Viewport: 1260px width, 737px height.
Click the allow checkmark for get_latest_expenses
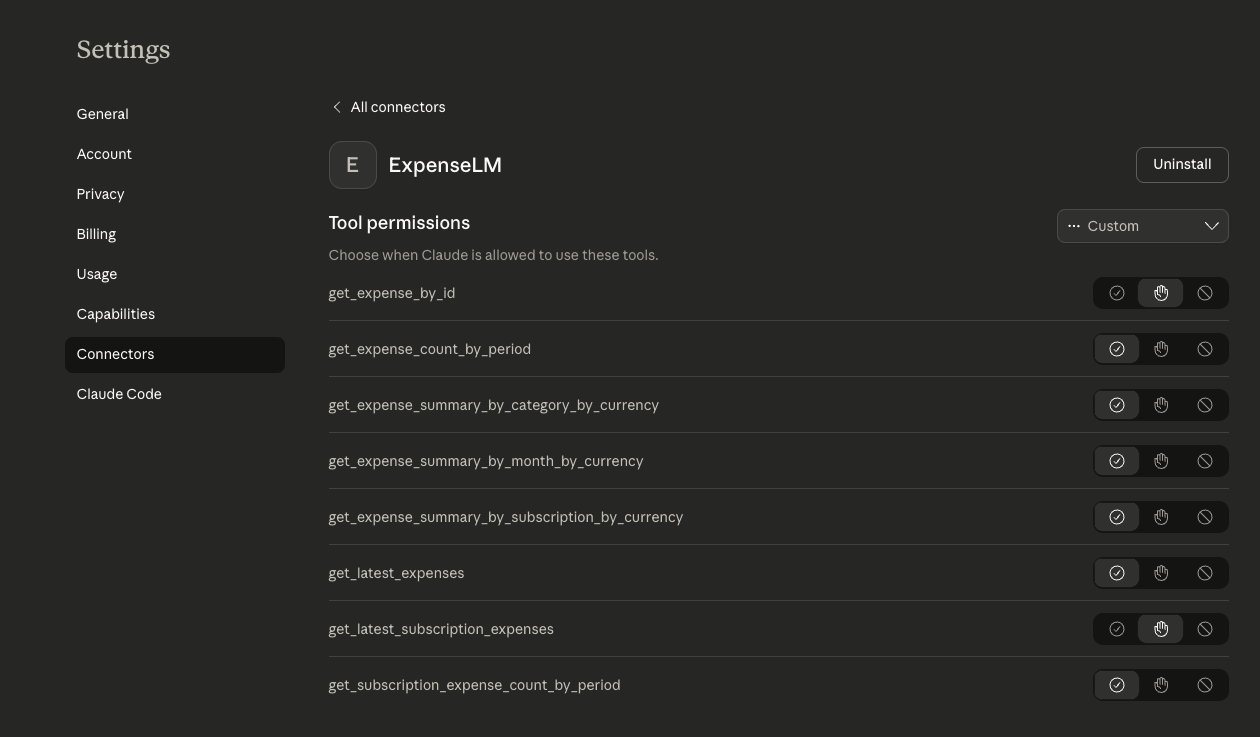[x=1117, y=573]
